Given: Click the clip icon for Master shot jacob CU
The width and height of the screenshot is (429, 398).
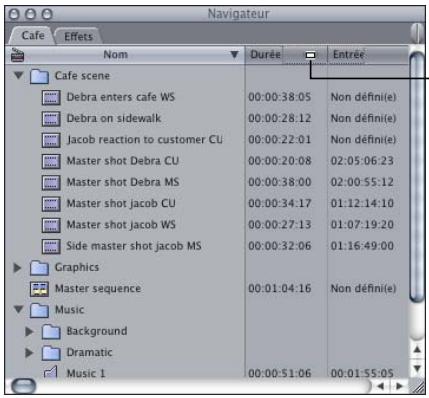Looking at the screenshot, I should 51,204.
